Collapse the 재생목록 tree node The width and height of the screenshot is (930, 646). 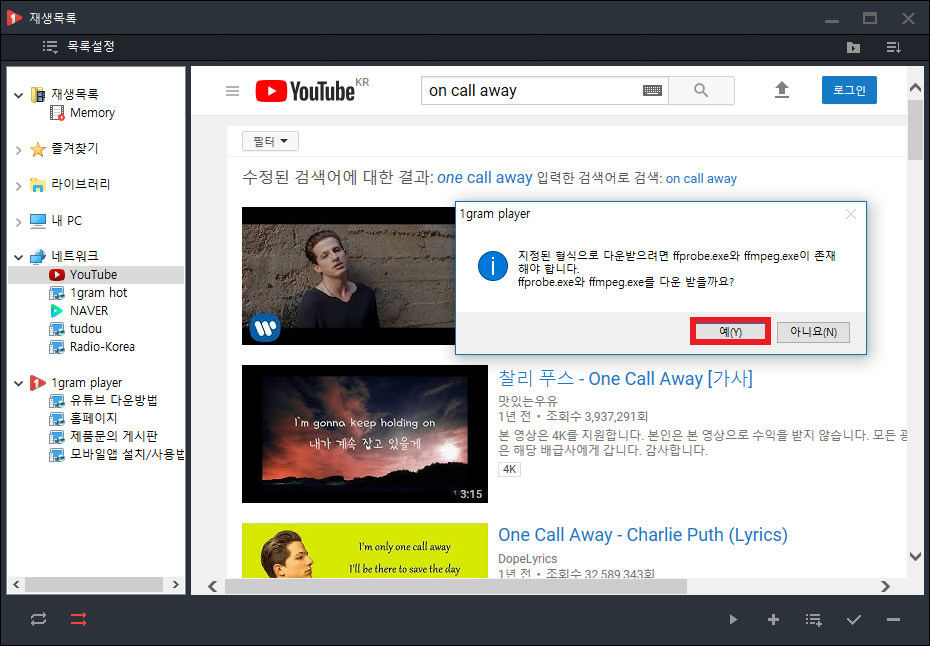18,94
